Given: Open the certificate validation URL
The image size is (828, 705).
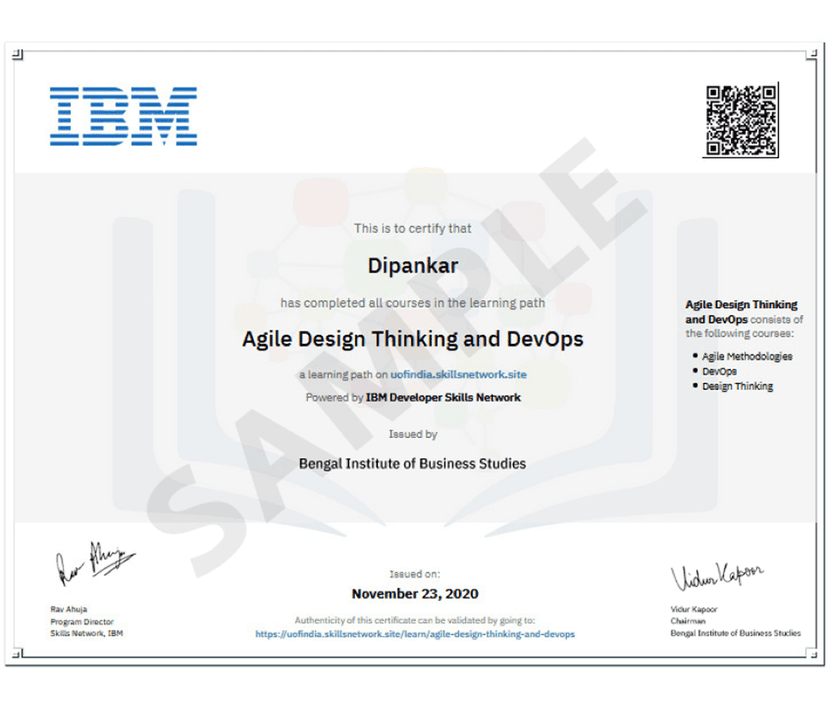Looking at the screenshot, I should [415, 634].
